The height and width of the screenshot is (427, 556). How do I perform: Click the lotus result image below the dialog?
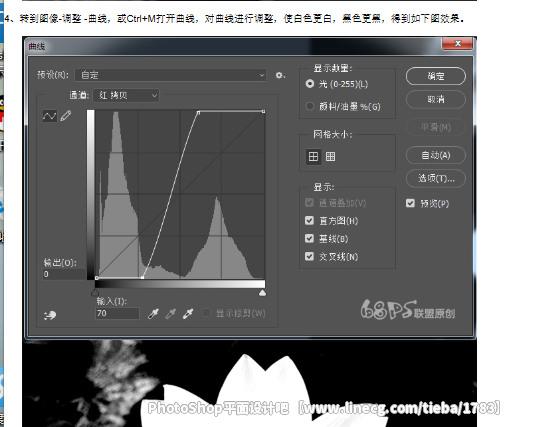point(249,383)
